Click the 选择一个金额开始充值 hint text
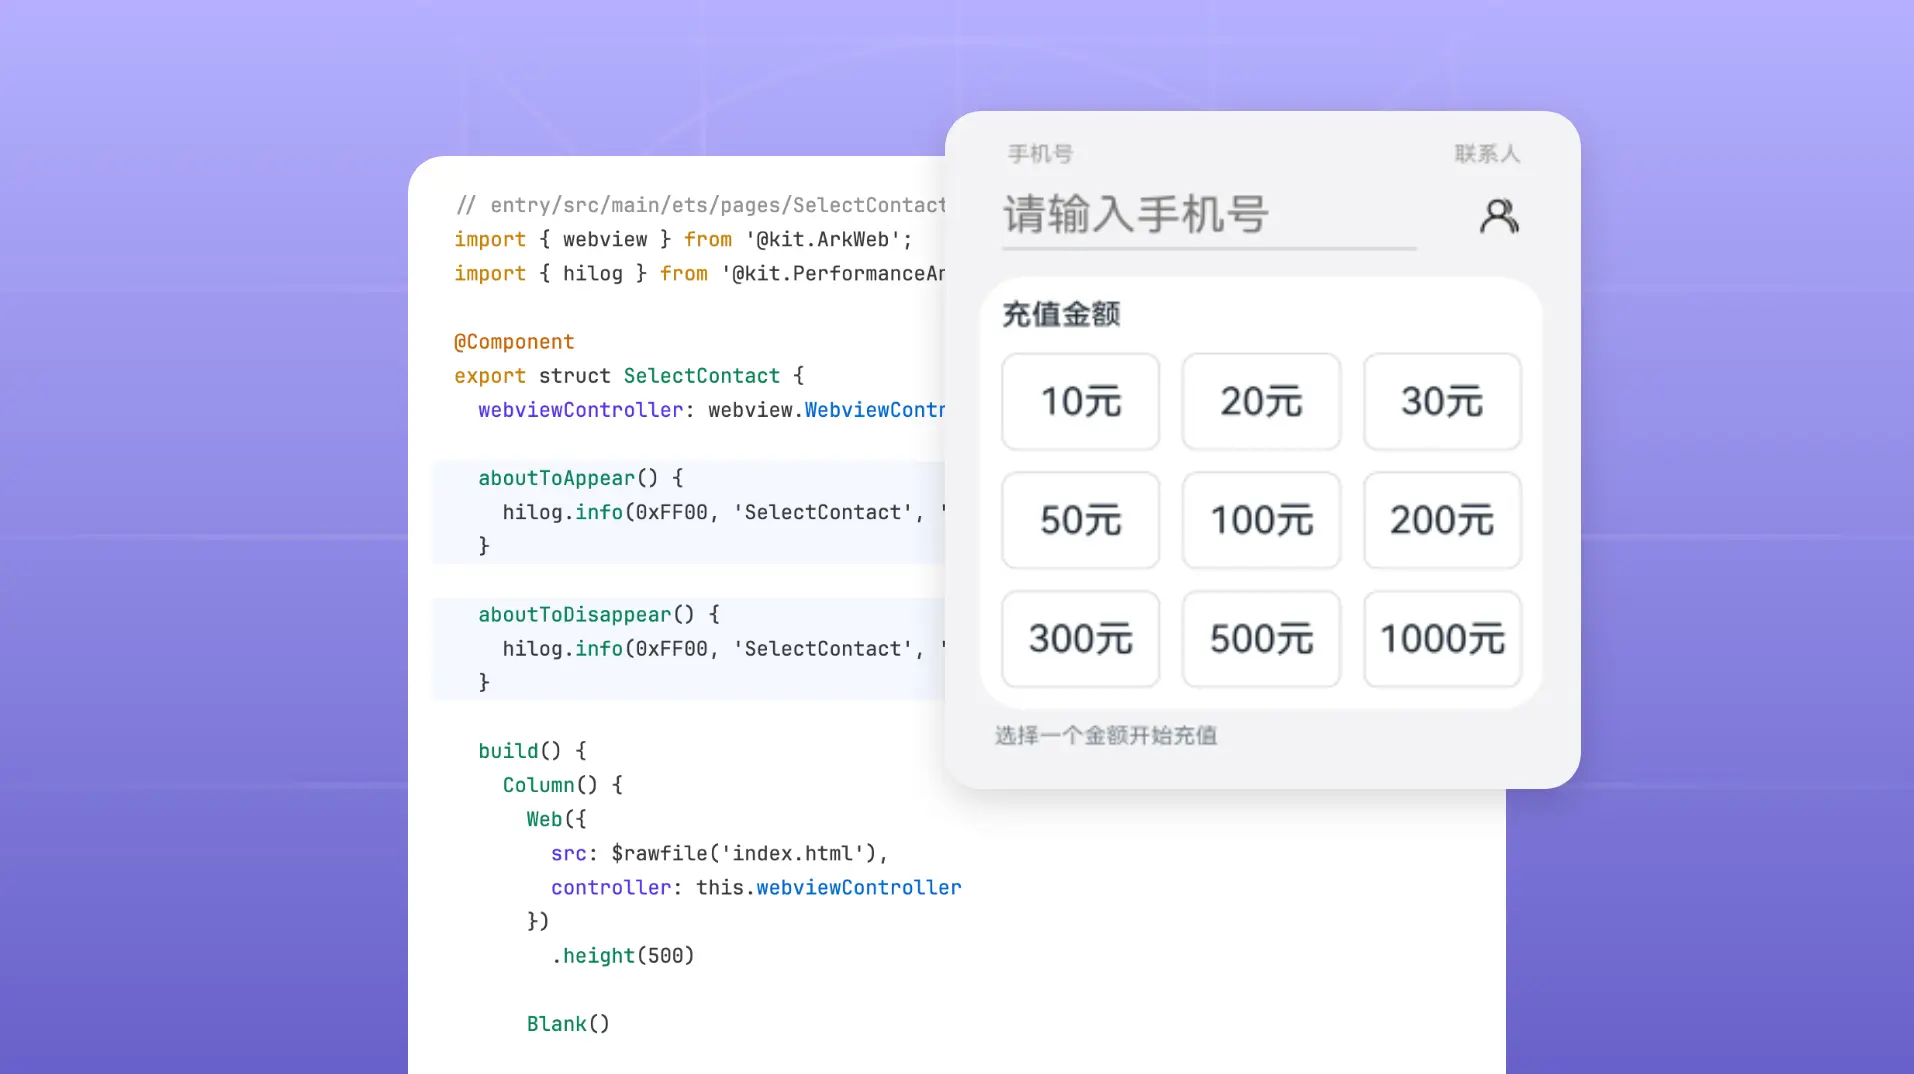 [x=1105, y=736]
